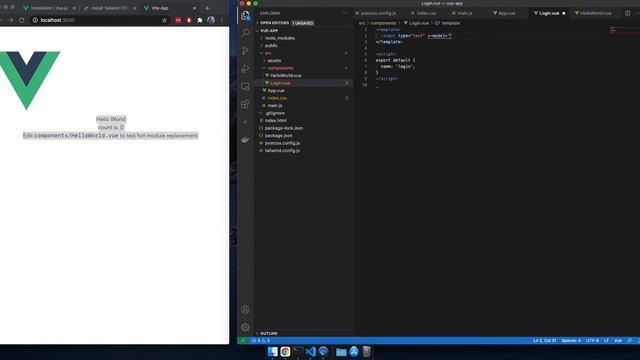Open Visual Studio Code from the Dock
This screenshot has width=640, height=360.
311,351
